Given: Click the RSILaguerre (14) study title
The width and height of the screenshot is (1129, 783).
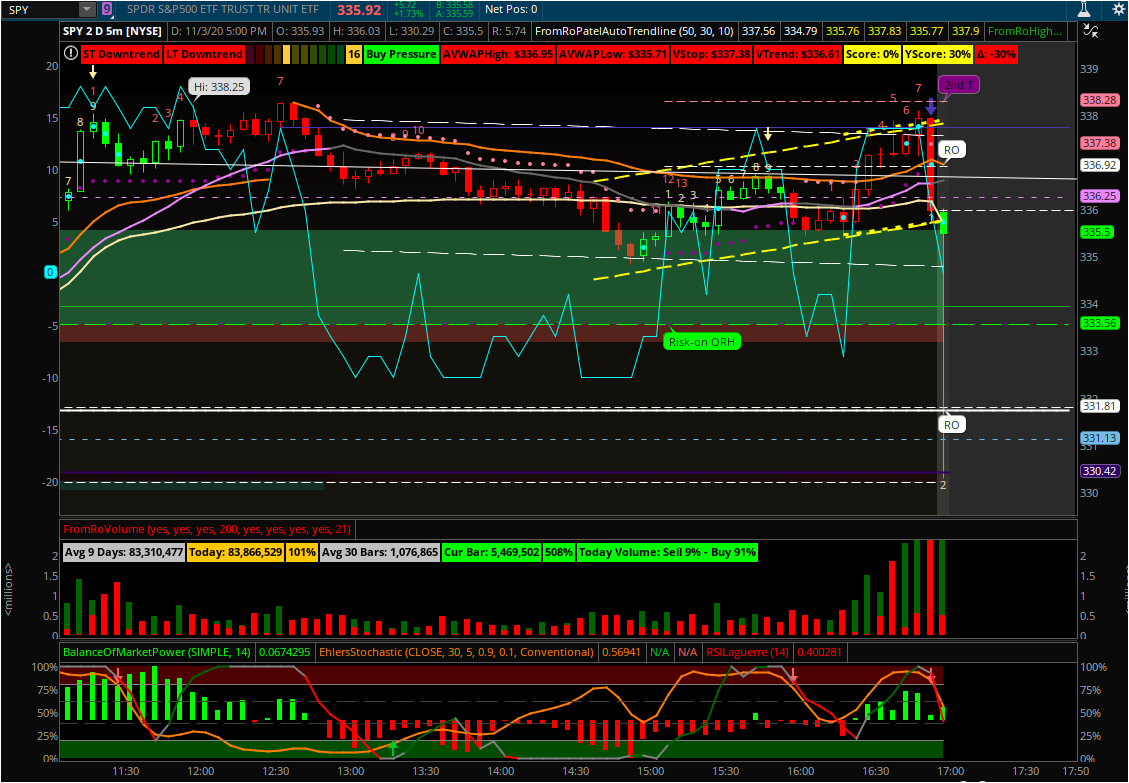Looking at the screenshot, I should click(747, 652).
